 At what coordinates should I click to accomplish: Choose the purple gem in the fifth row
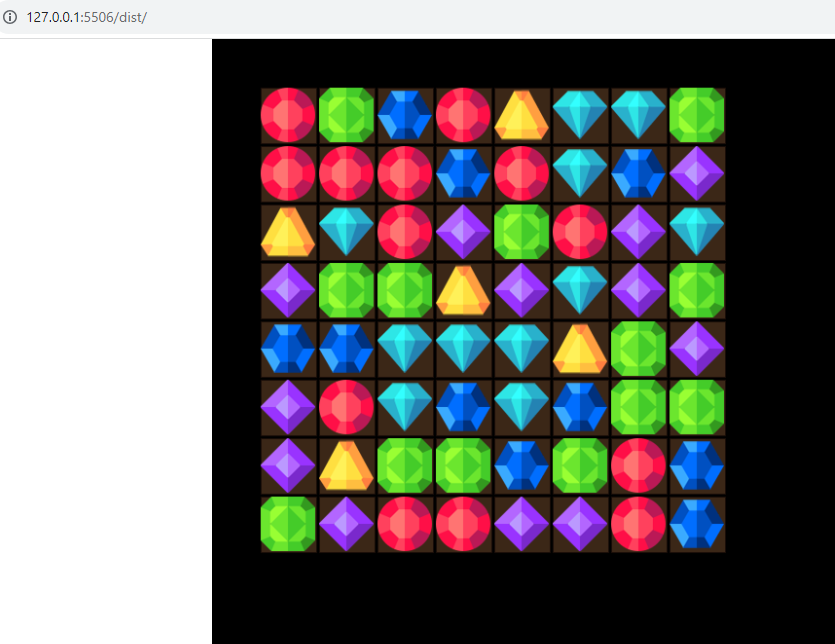pos(697,348)
